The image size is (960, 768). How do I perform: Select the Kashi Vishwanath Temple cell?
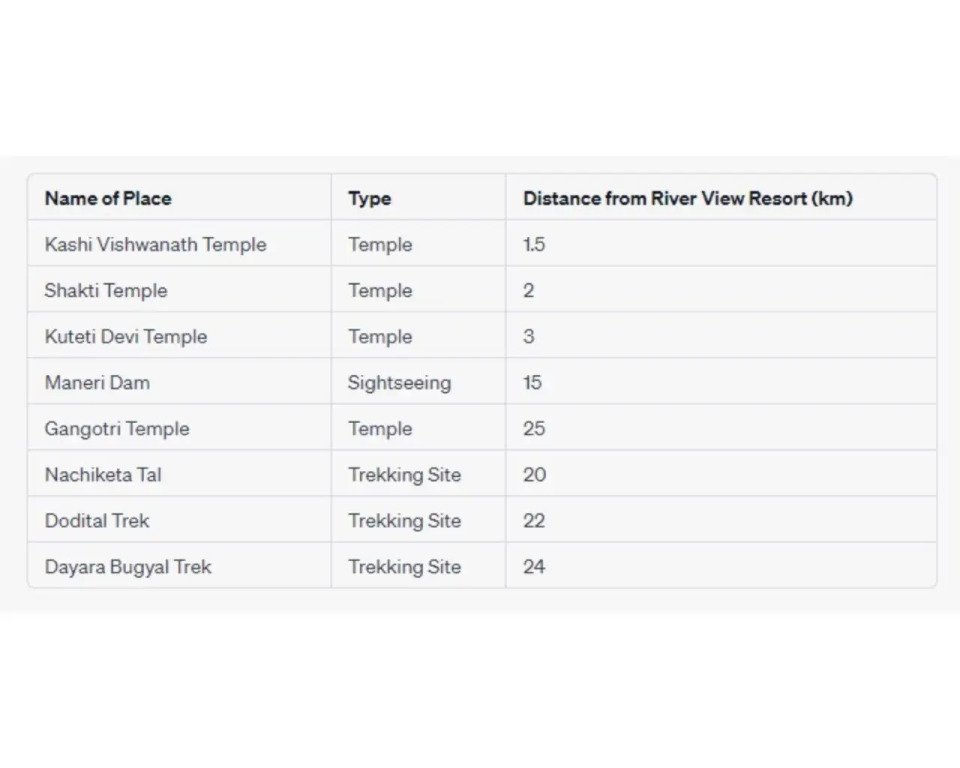[x=155, y=244]
